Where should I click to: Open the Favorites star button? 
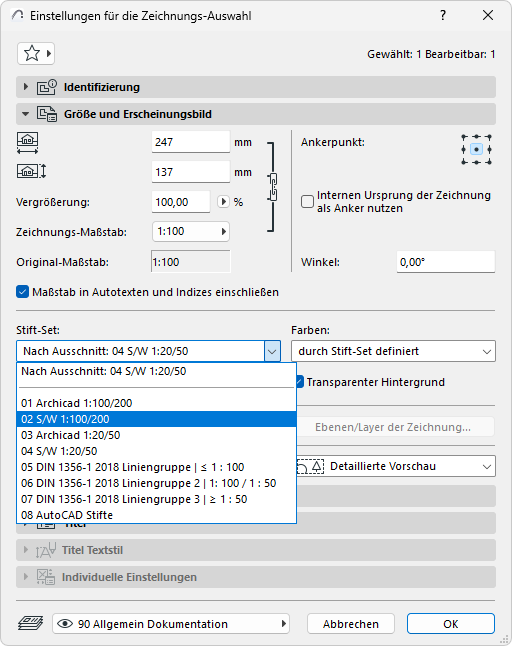click(x=36, y=54)
